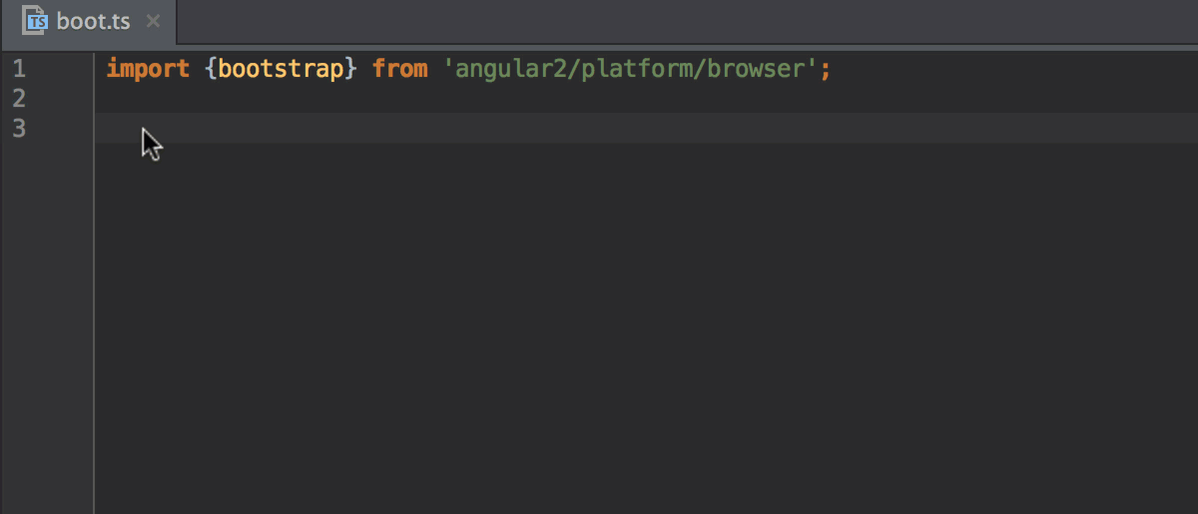This screenshot has width=1198, height=514.
Task: Click the TypeScript file icon on boot.ts tab
Action: click(36, 21)
